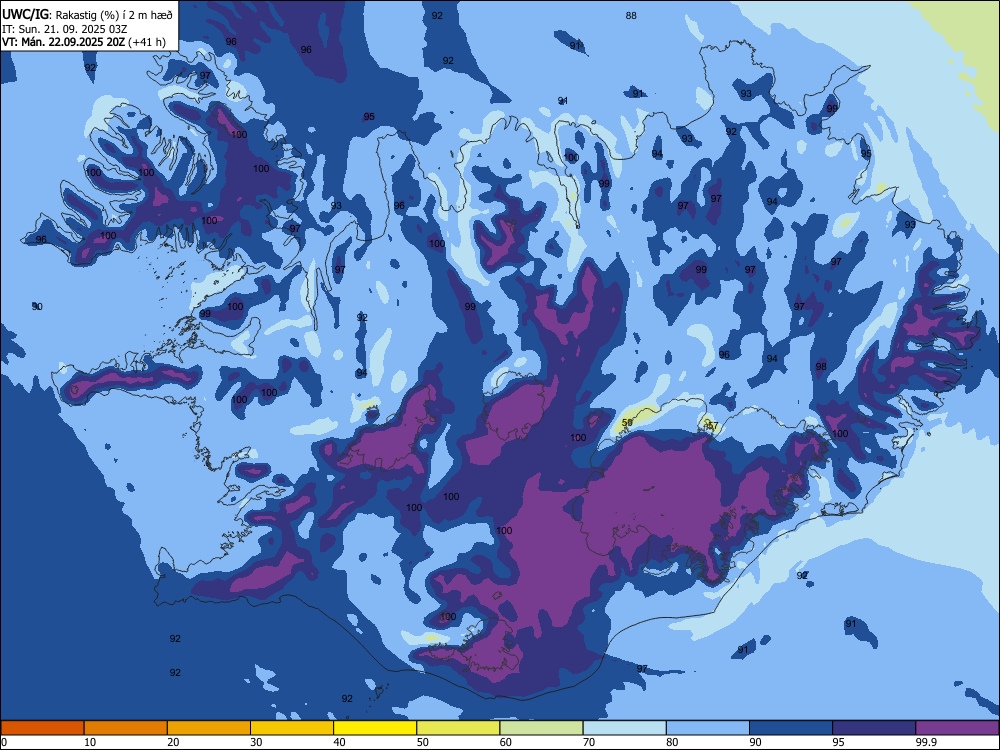Screen dimensions: 1000x750
Task: Click the map title 'UWC/IG: Rakastig (%) í 2 m hæð'
Action: (87, 15)
